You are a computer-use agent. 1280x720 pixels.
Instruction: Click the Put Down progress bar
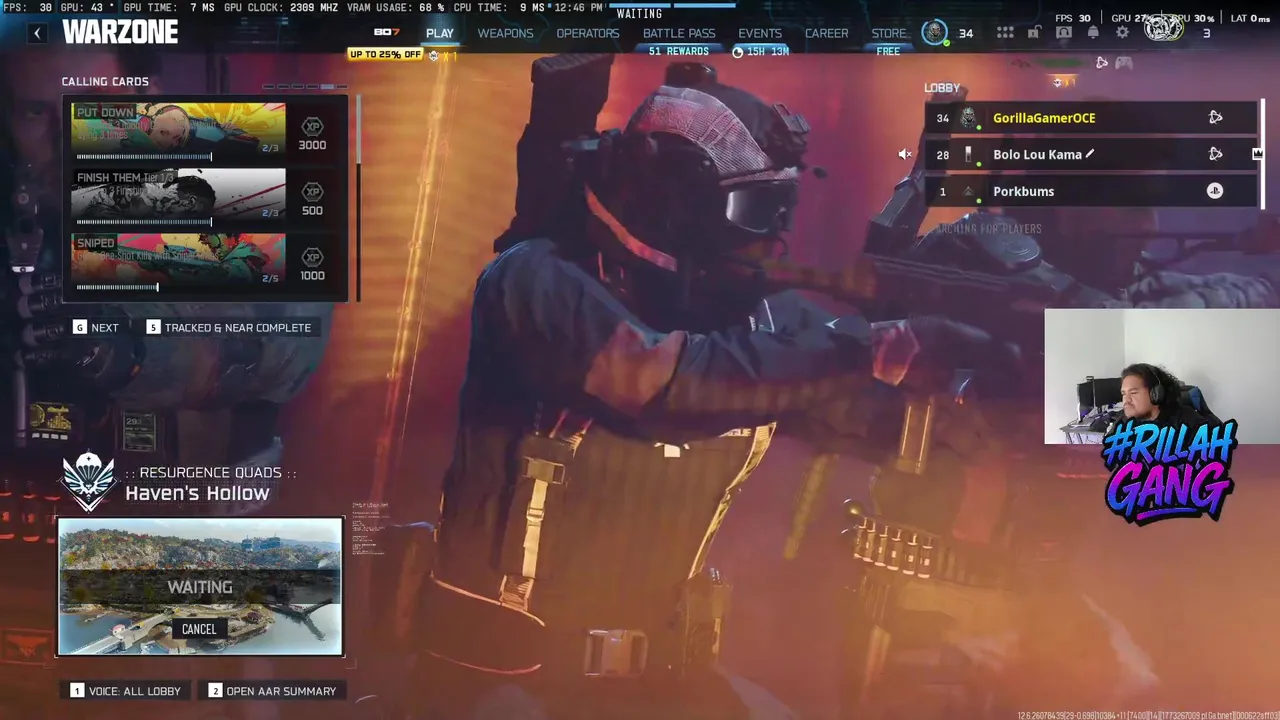pos(144,157)
